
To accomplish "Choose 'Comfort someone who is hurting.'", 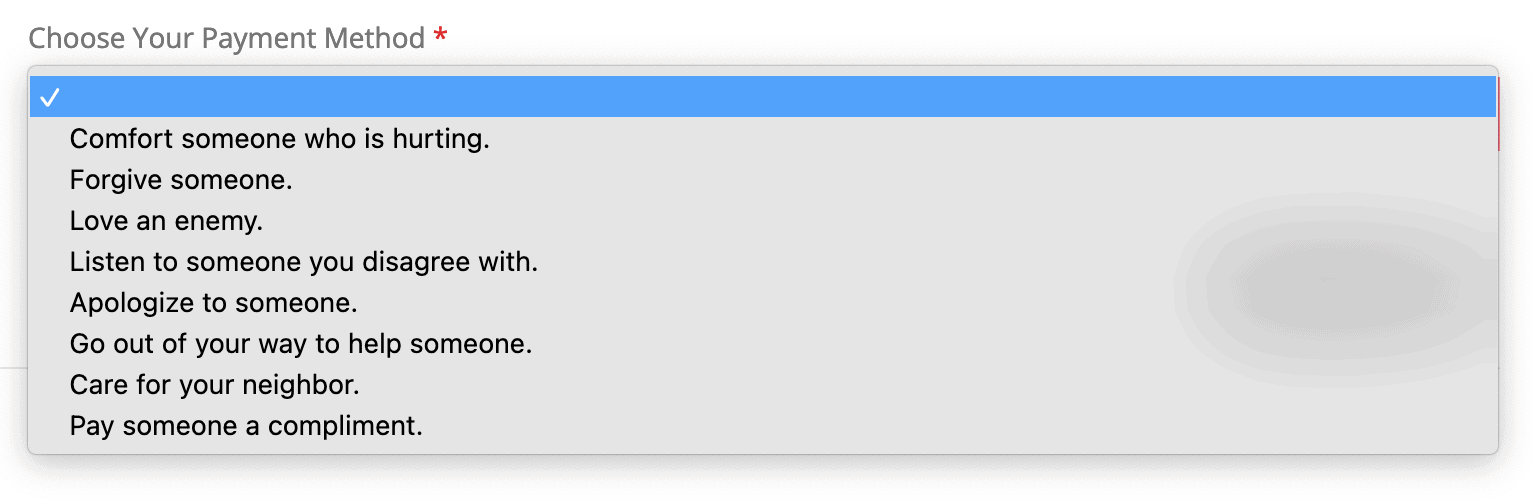I will [x=279, y=138].
